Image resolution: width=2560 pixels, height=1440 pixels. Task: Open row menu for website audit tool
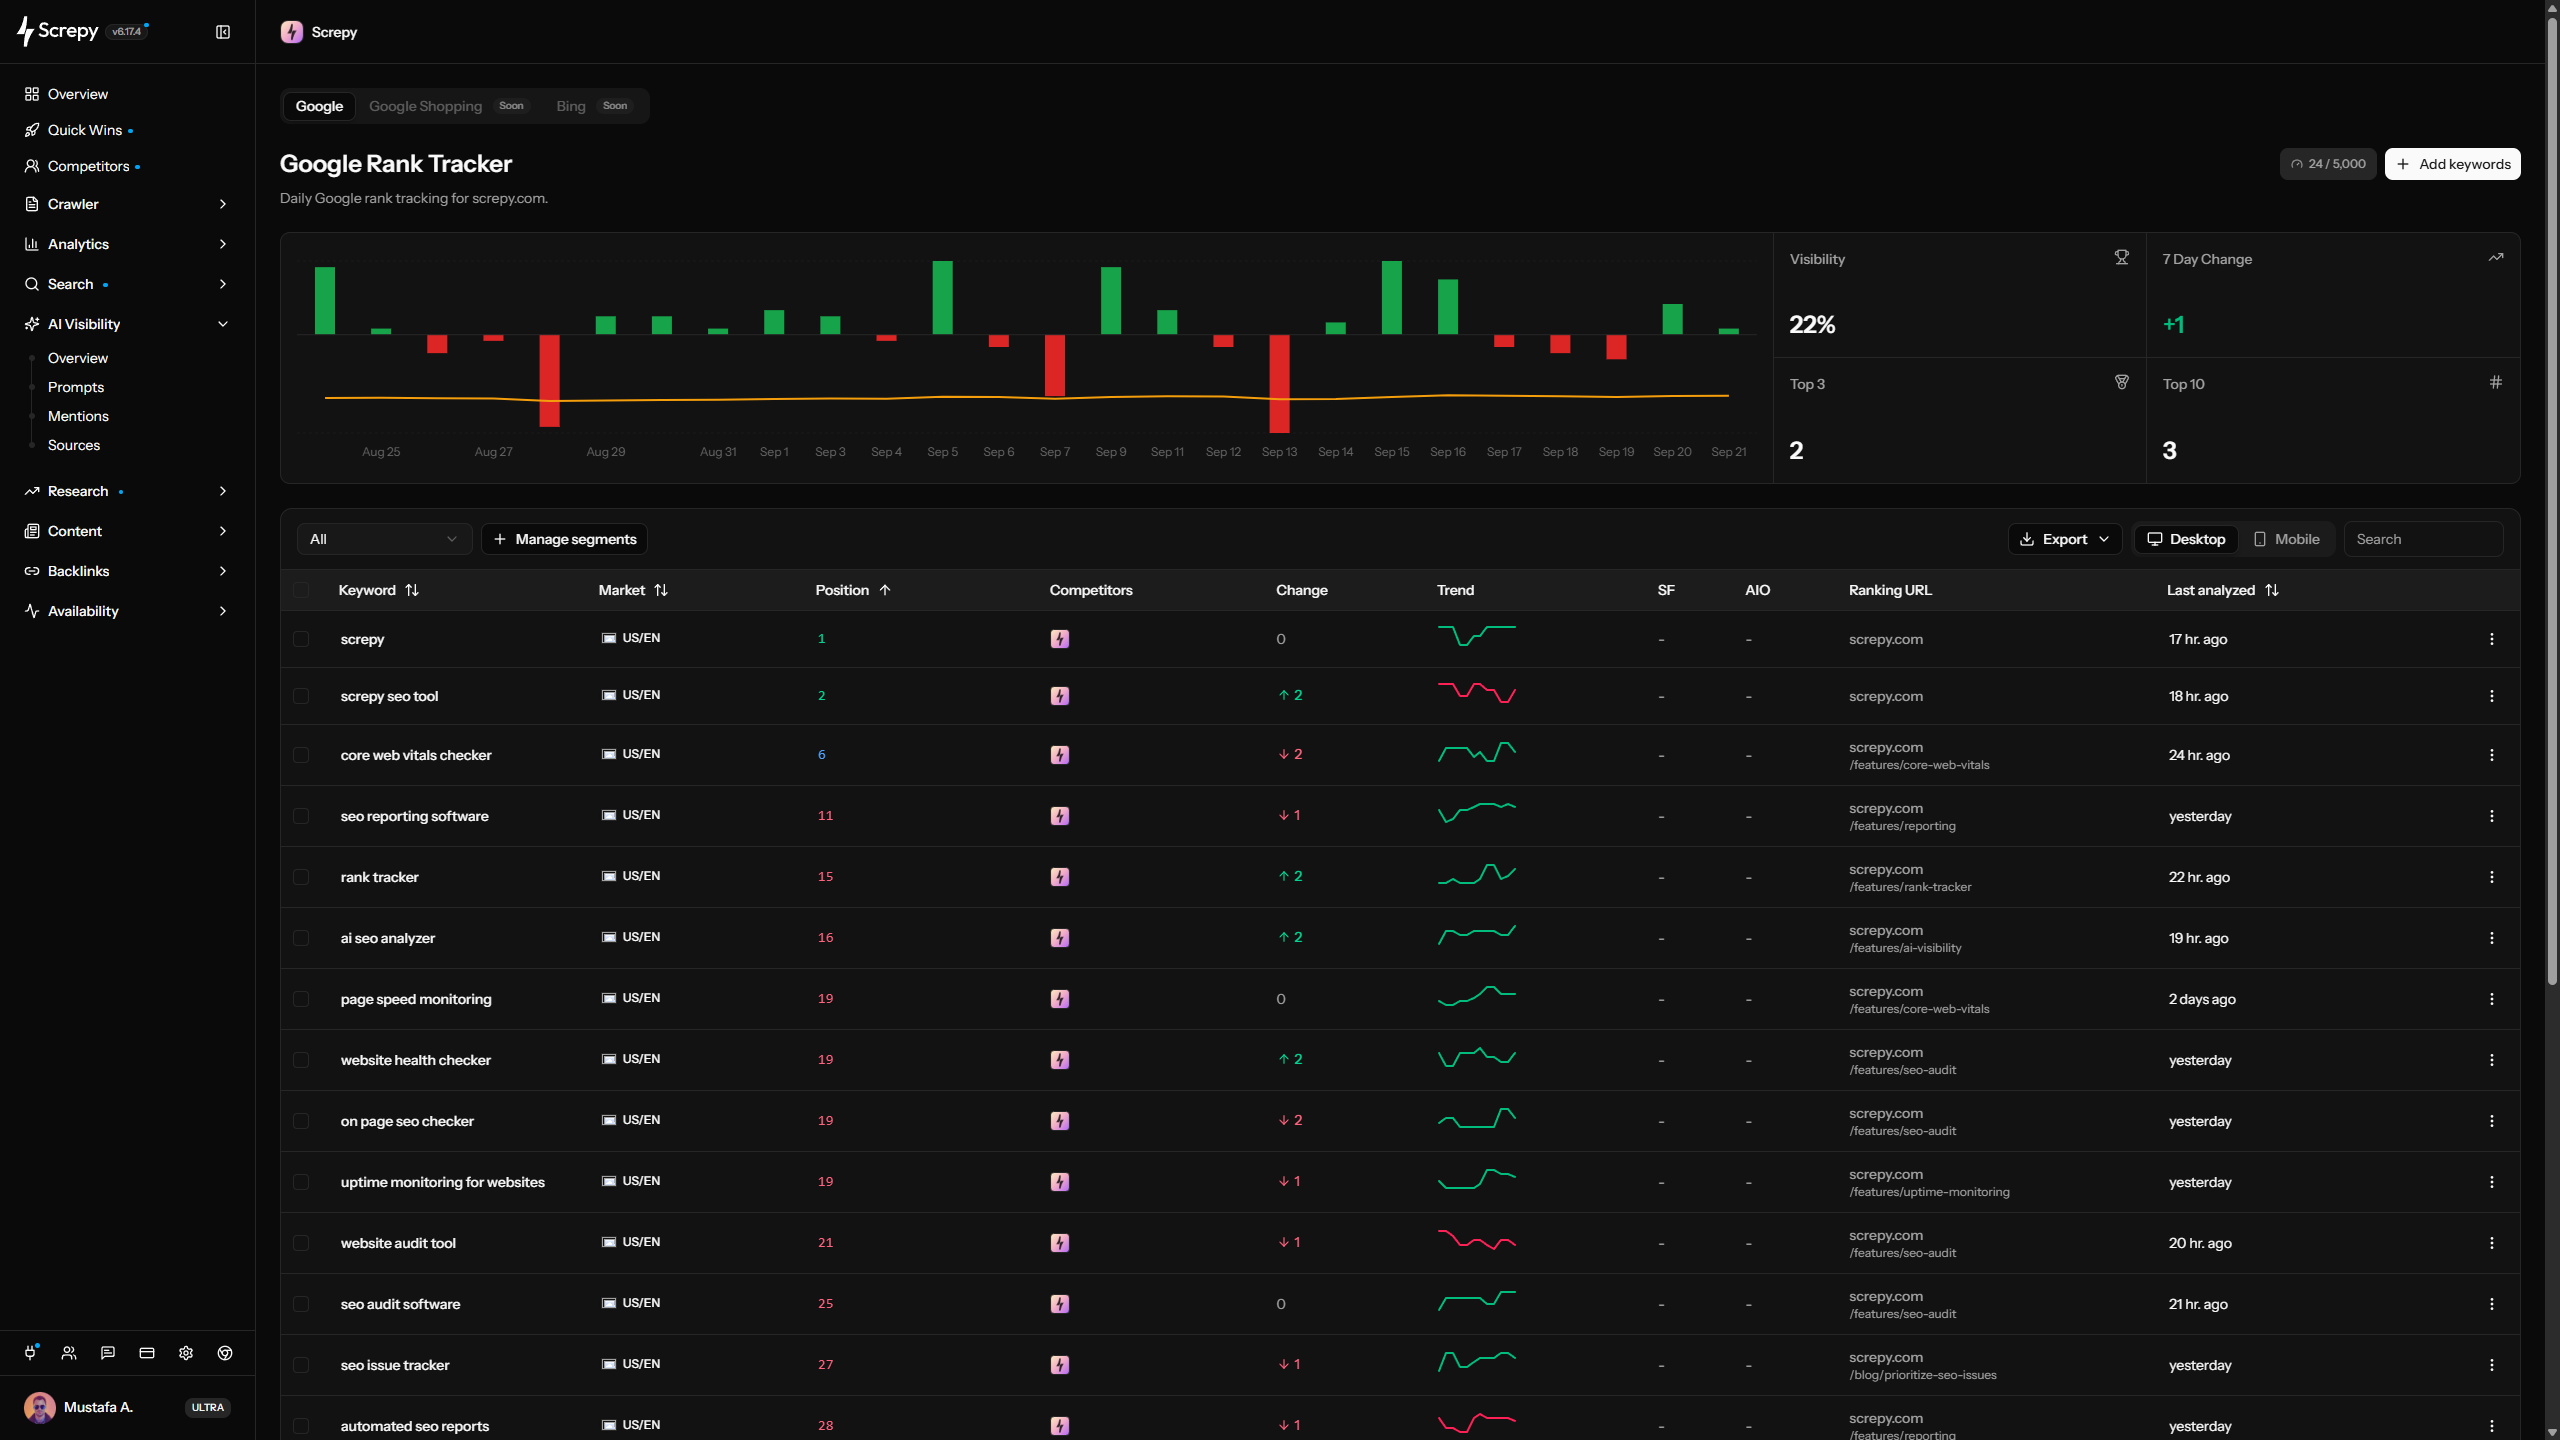click(2492, 1243)
